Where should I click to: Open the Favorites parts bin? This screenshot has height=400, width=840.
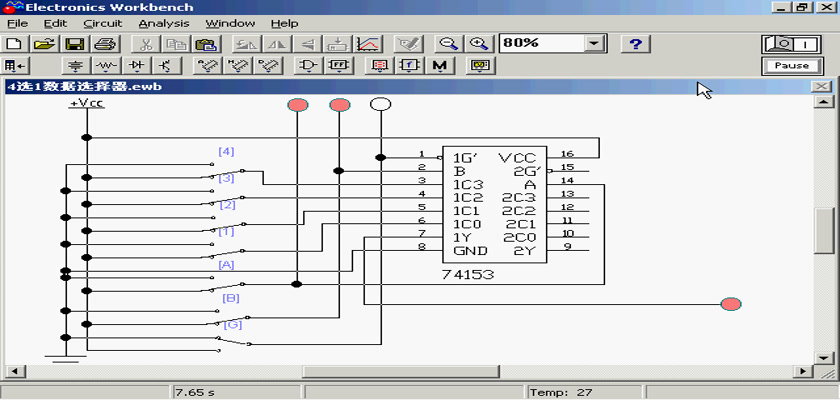coord(15,65)
